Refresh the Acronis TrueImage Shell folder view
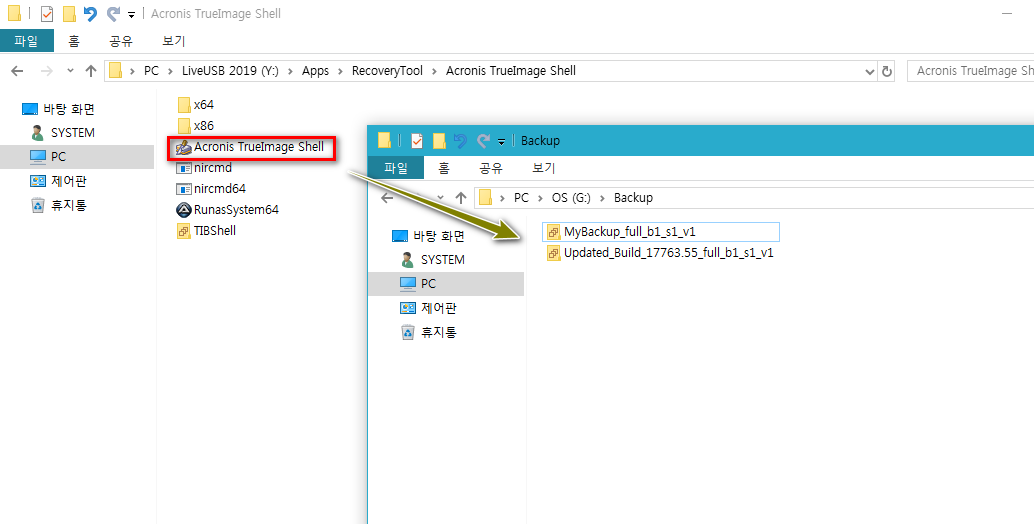 pyautogui.click(x=887, y=71)
